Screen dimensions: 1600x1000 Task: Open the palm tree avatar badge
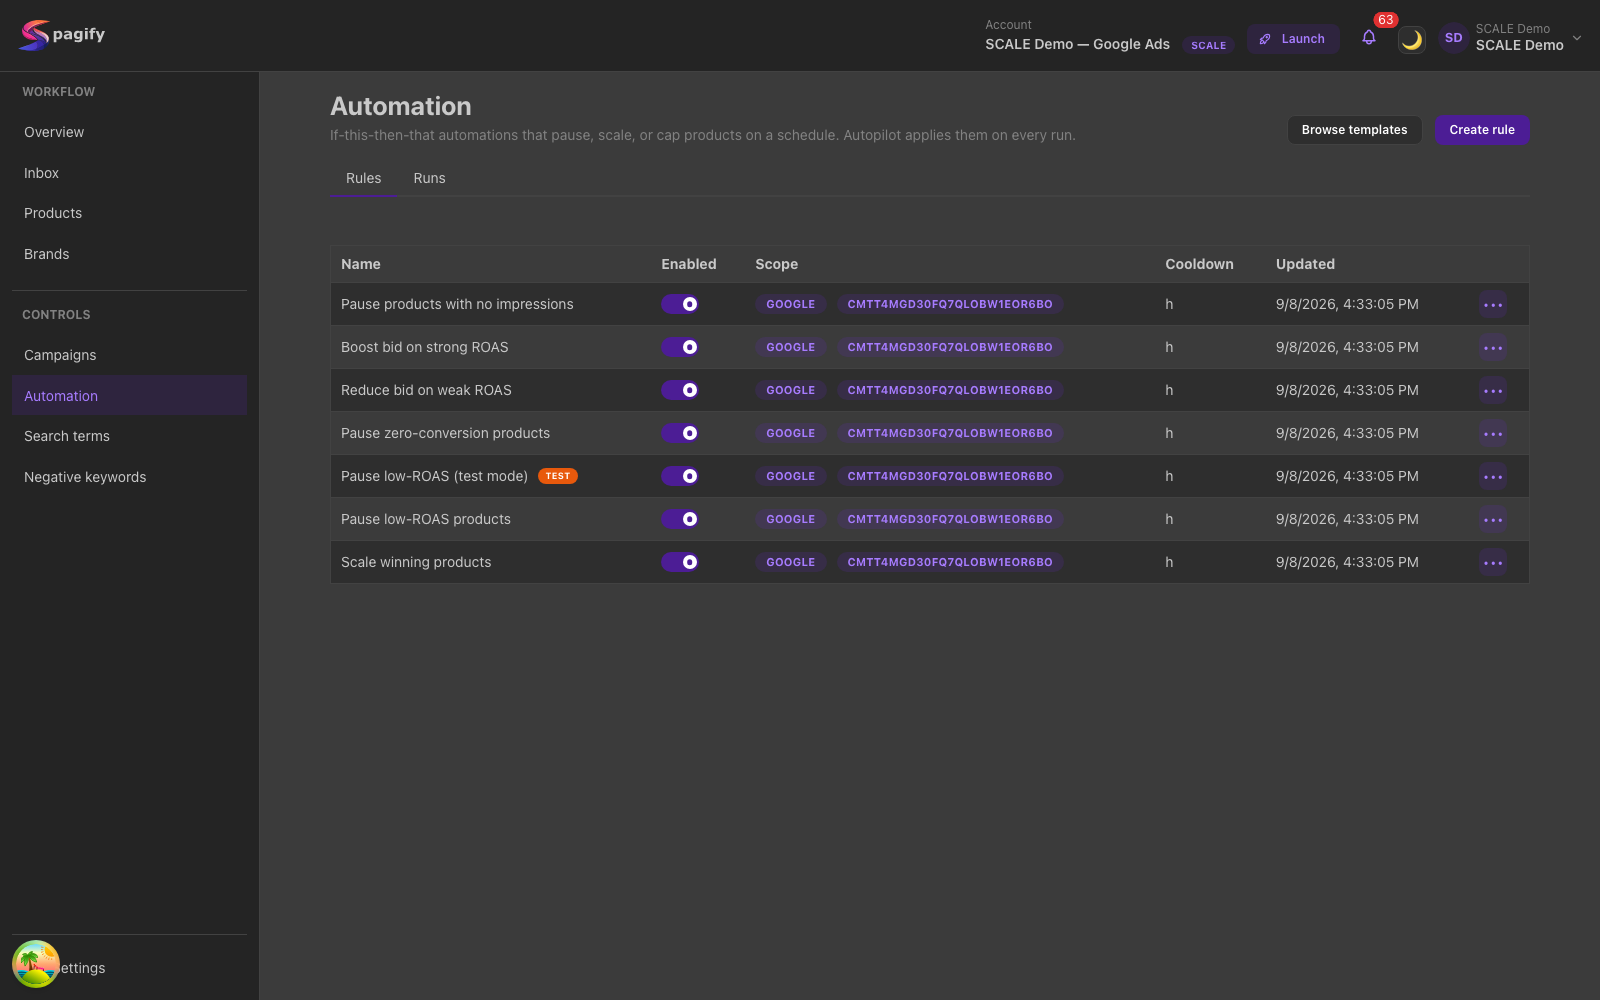[36, 964]
